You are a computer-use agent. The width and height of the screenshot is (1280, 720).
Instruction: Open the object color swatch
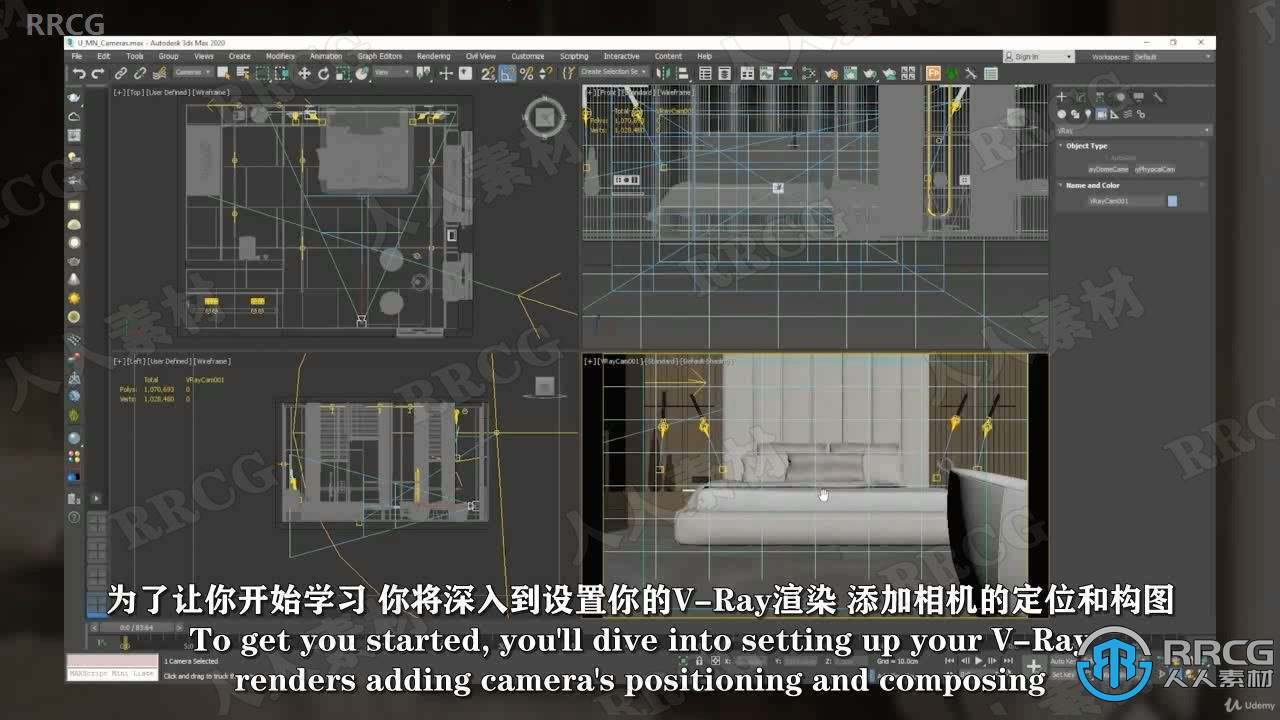tap(1173, 201)
